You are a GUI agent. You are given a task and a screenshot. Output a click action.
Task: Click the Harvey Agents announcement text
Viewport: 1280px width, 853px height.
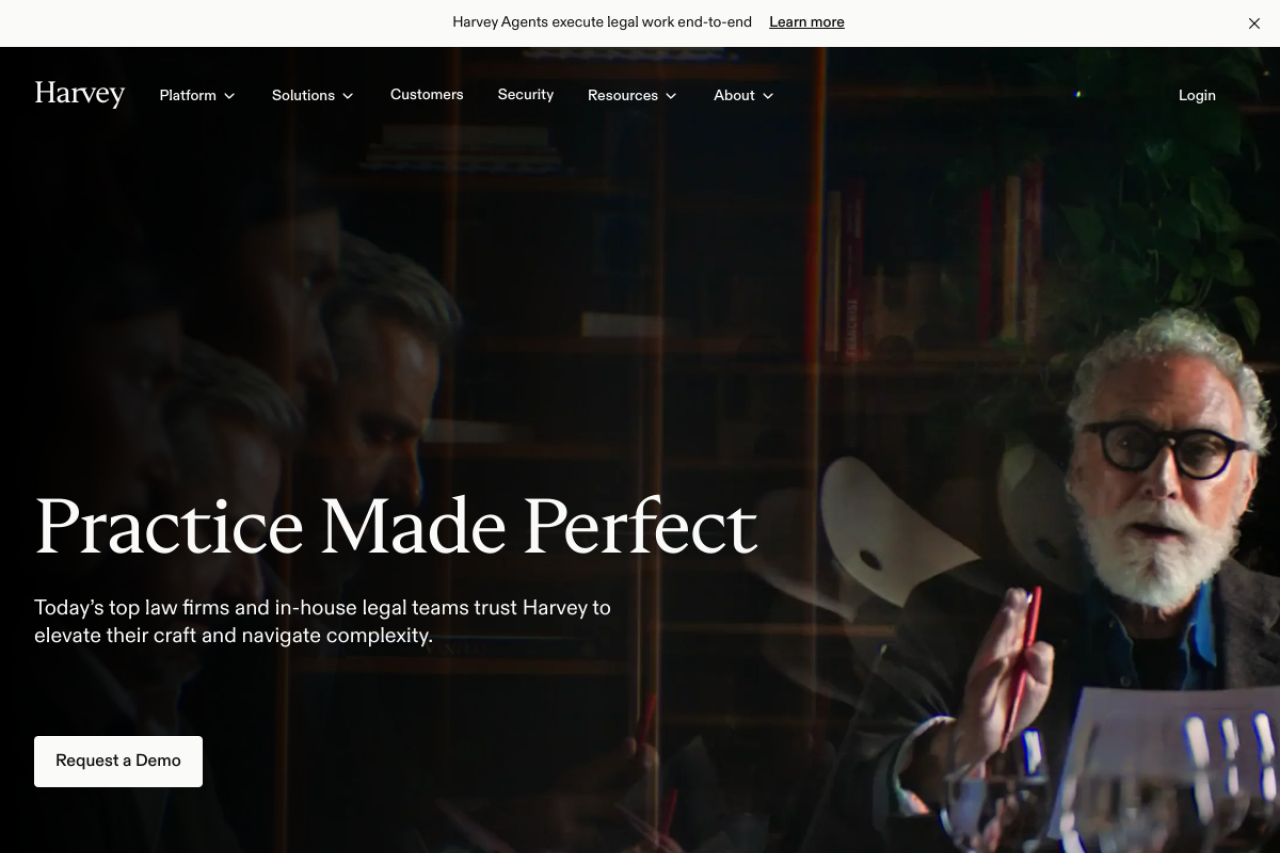click(x=602, y=22)
